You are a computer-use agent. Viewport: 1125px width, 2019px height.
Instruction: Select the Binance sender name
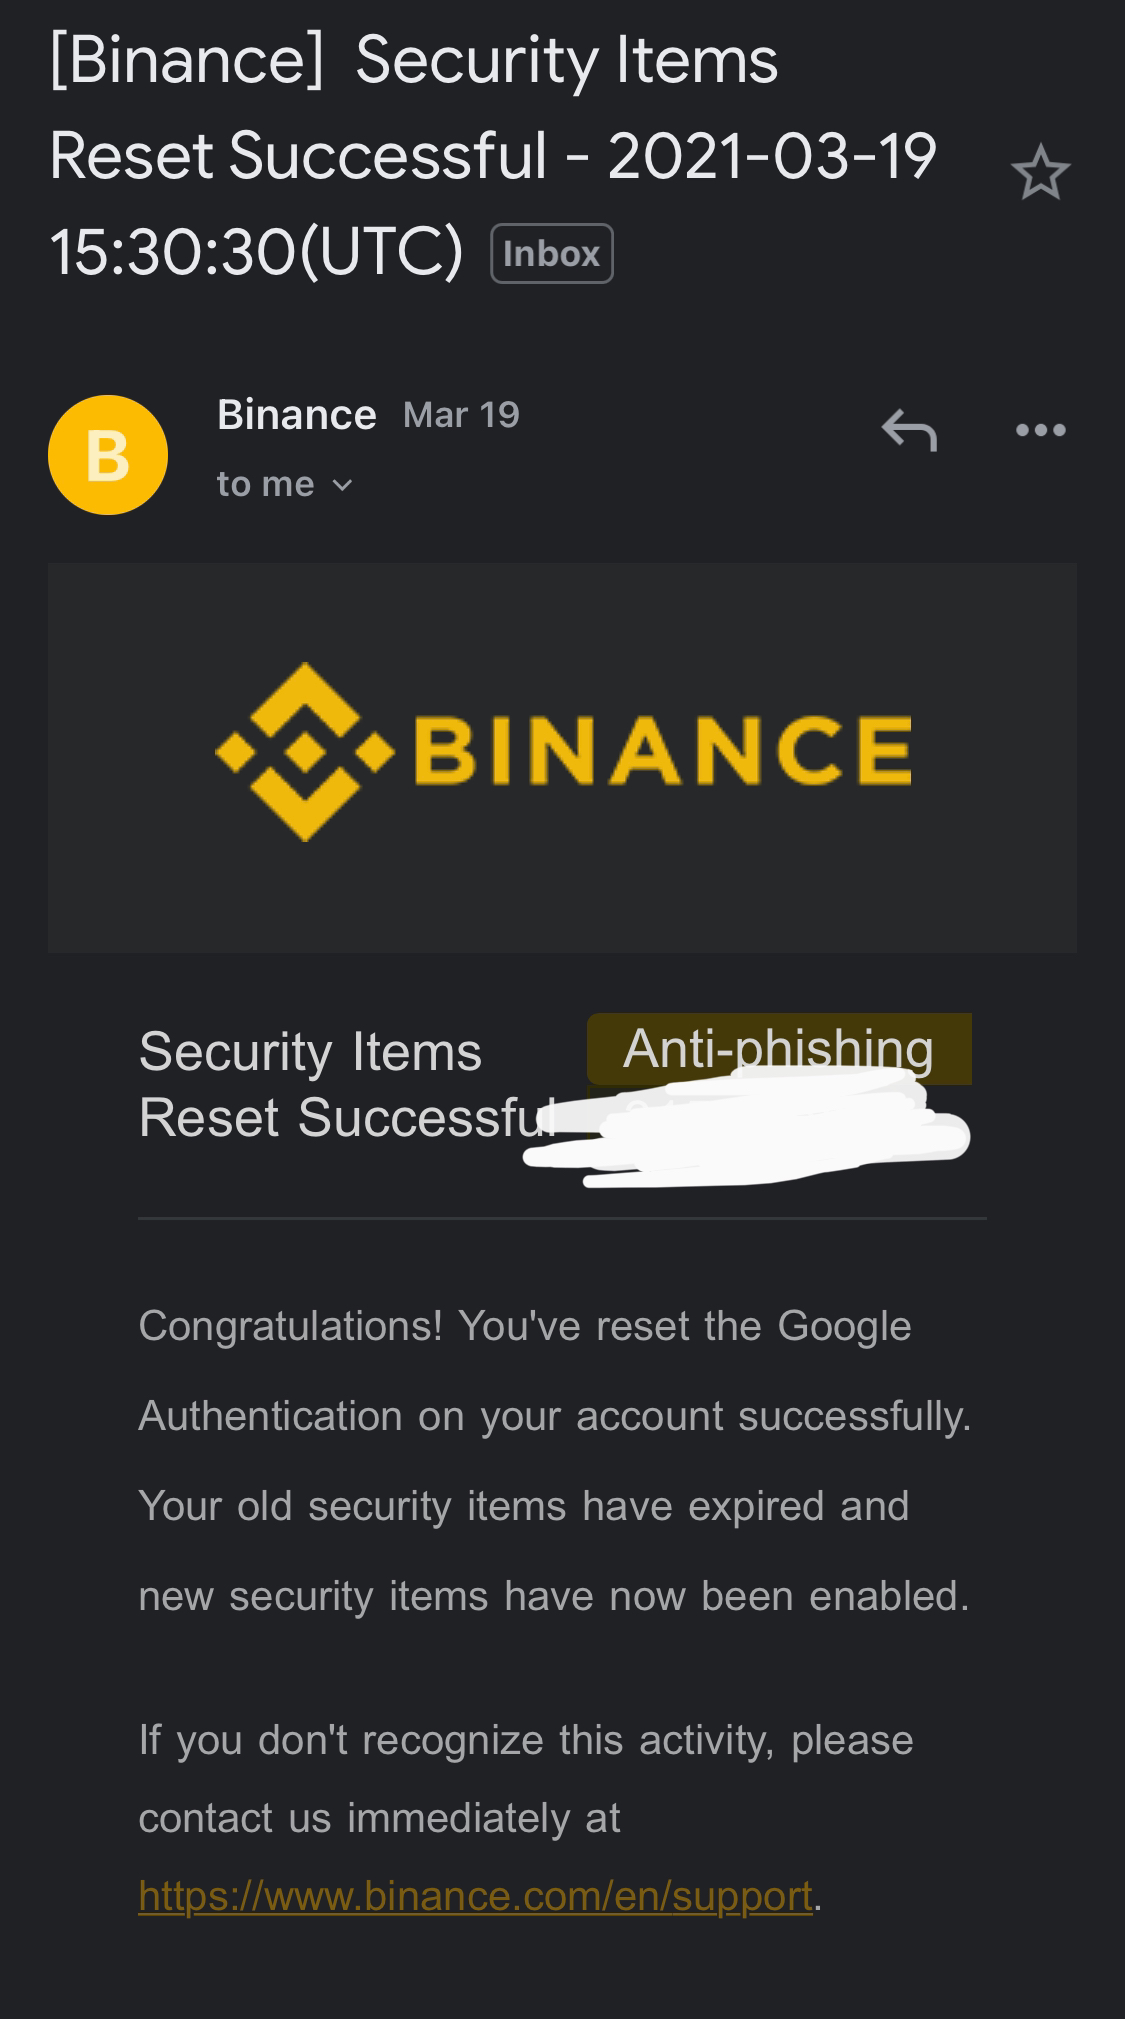click(297, 414)
